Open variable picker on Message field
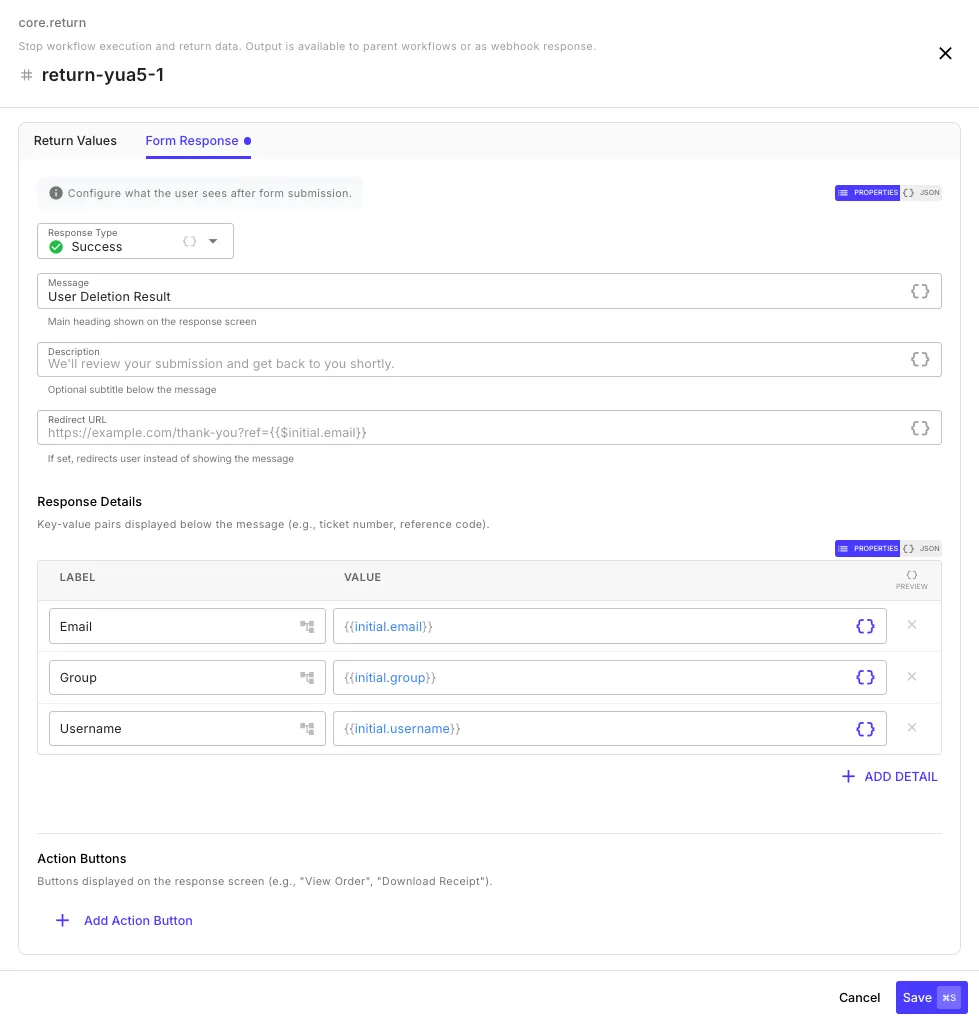Screen dimensions: 979x1022 click(919, 291)
